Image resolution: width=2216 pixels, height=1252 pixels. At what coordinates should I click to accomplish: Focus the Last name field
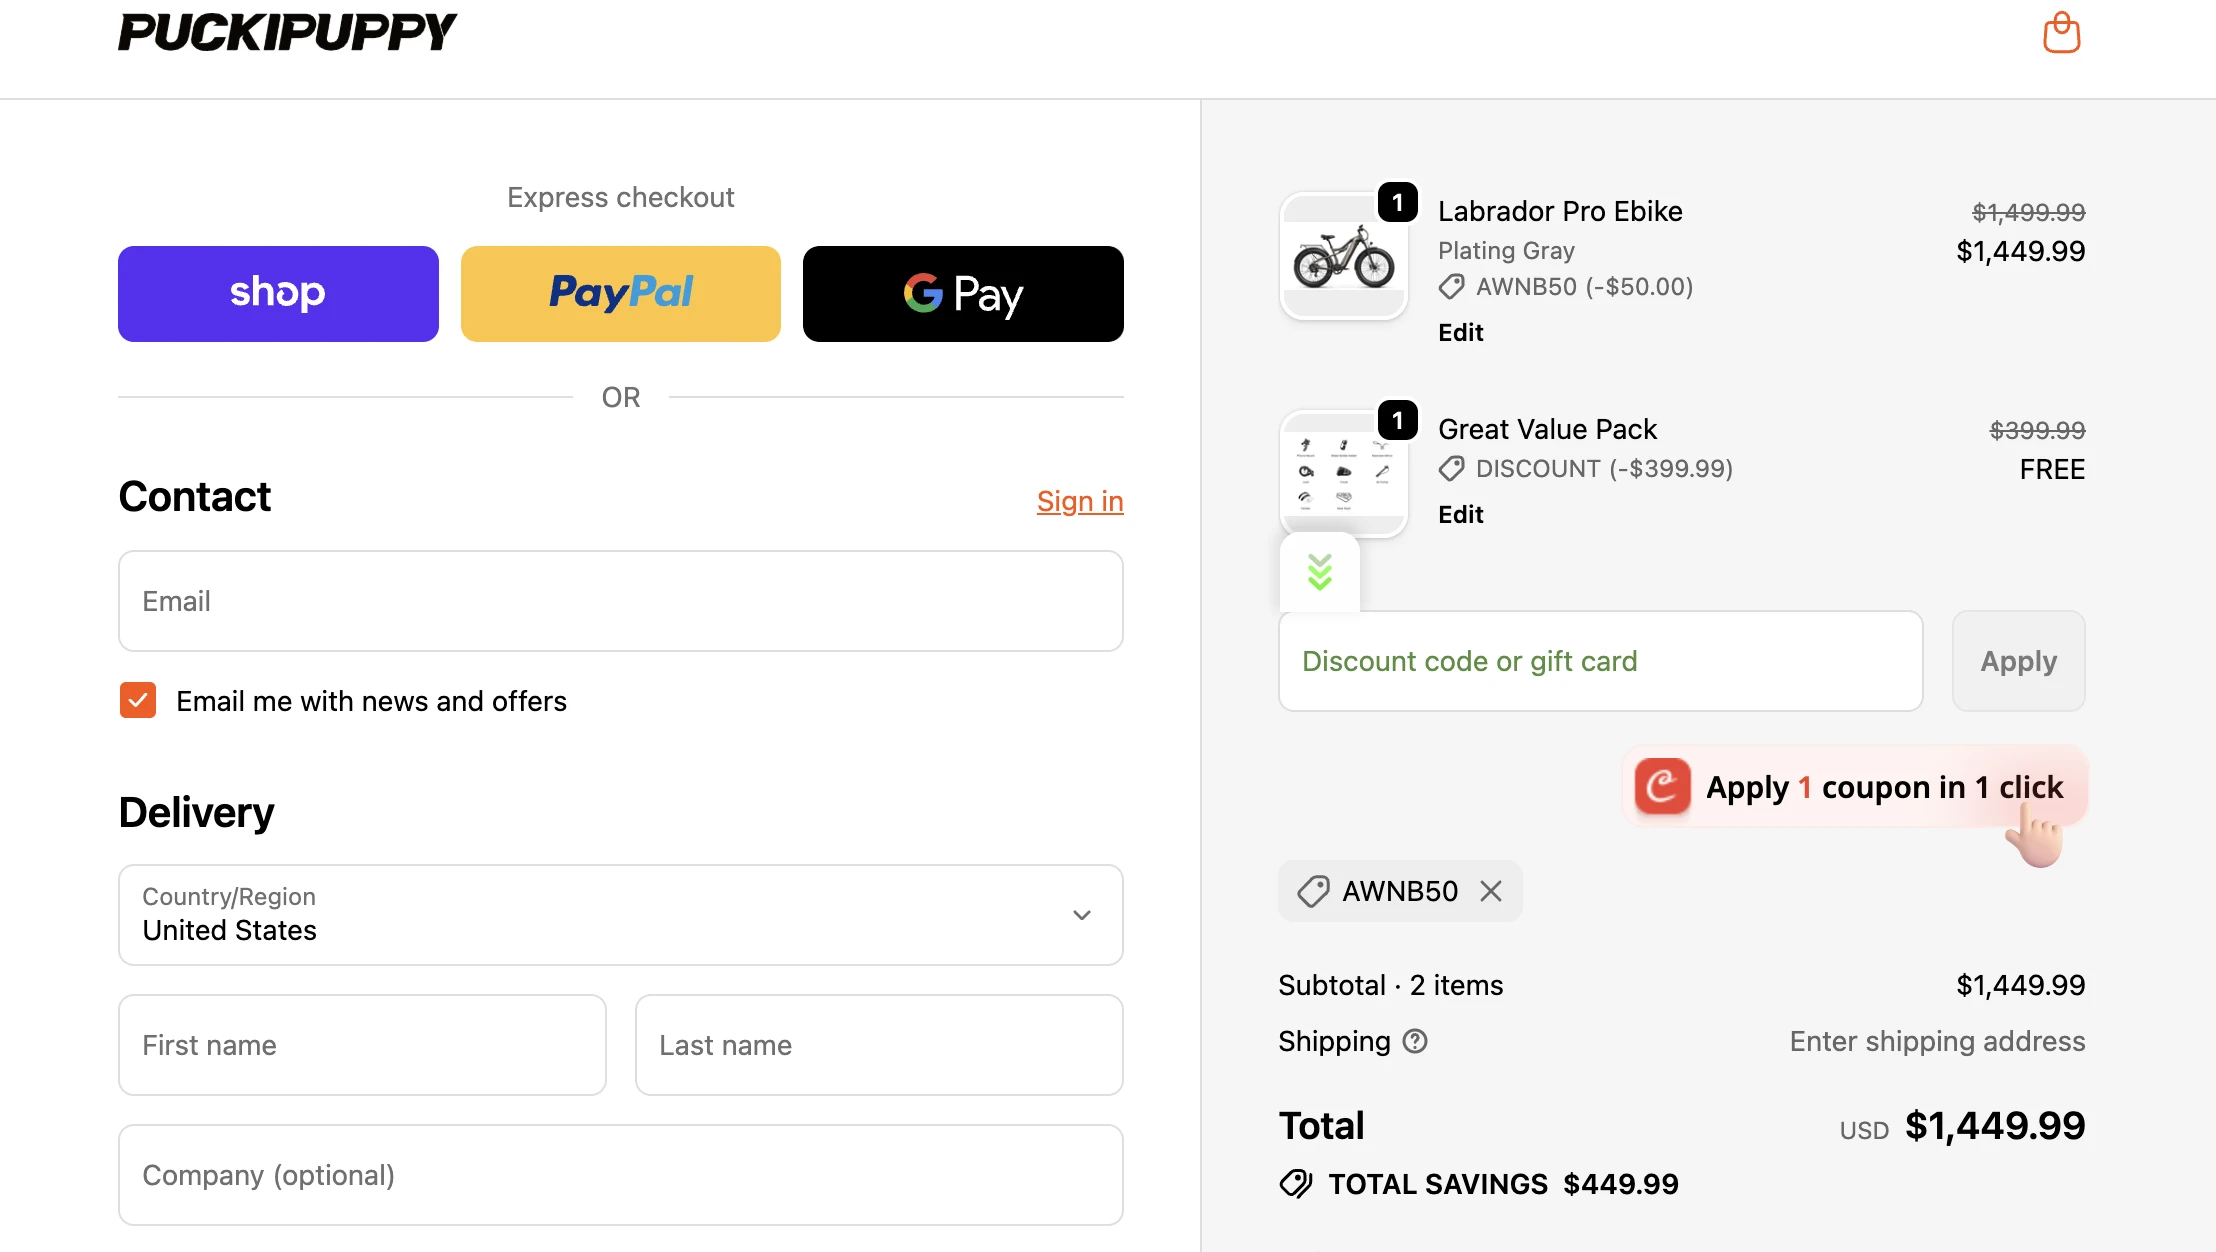[879, 1045]
